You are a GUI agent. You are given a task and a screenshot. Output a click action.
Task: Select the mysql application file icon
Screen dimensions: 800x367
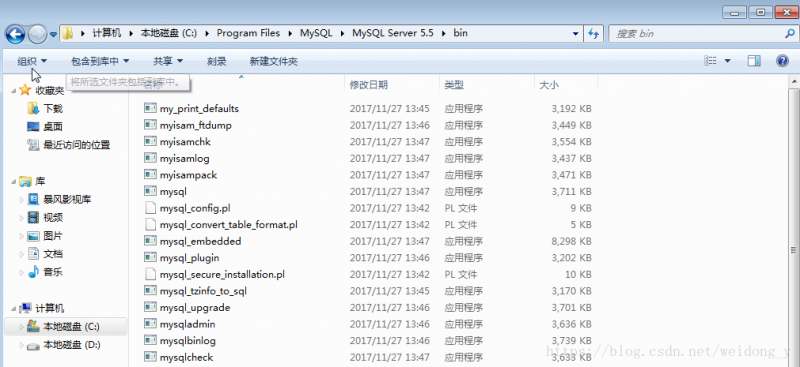coord(150,191)
